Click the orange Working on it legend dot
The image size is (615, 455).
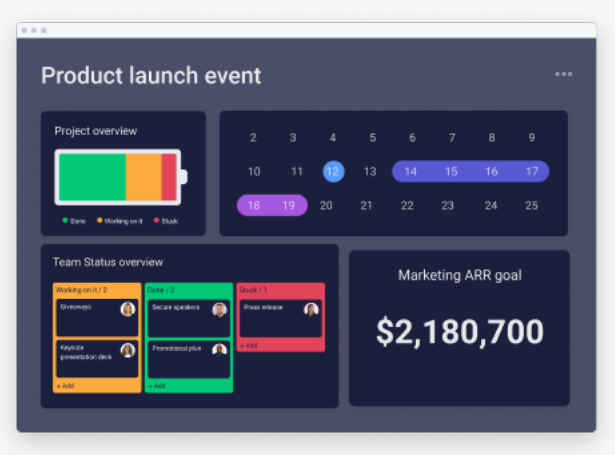[100, 220]
